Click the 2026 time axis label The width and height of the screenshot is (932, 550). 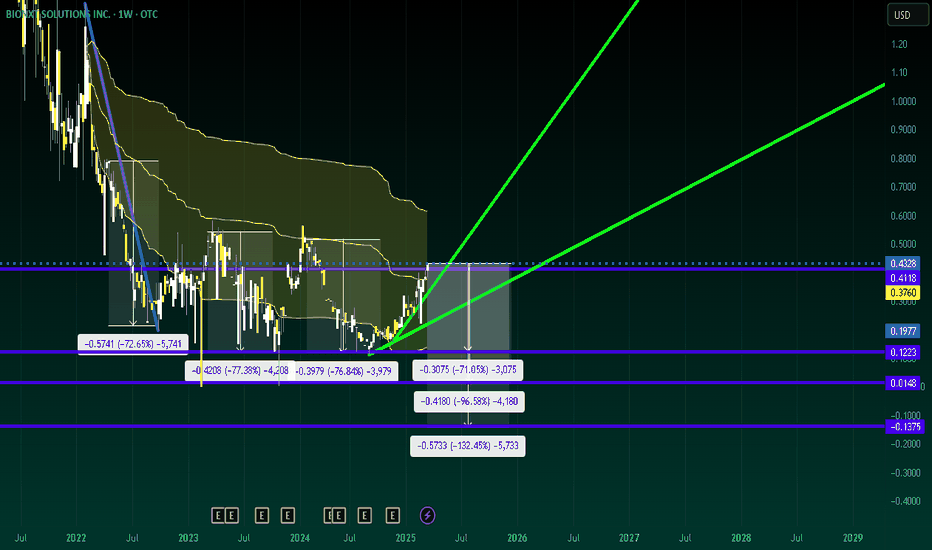[x=517, y=538]
